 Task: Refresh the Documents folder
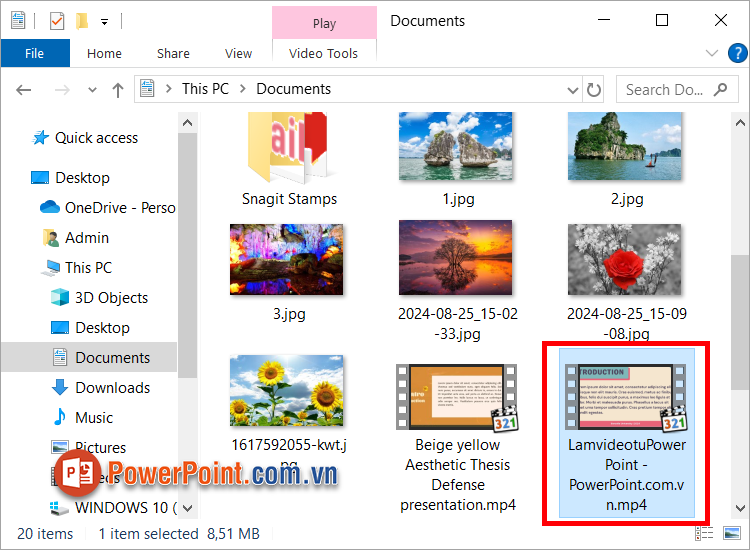tap(594, 89)
